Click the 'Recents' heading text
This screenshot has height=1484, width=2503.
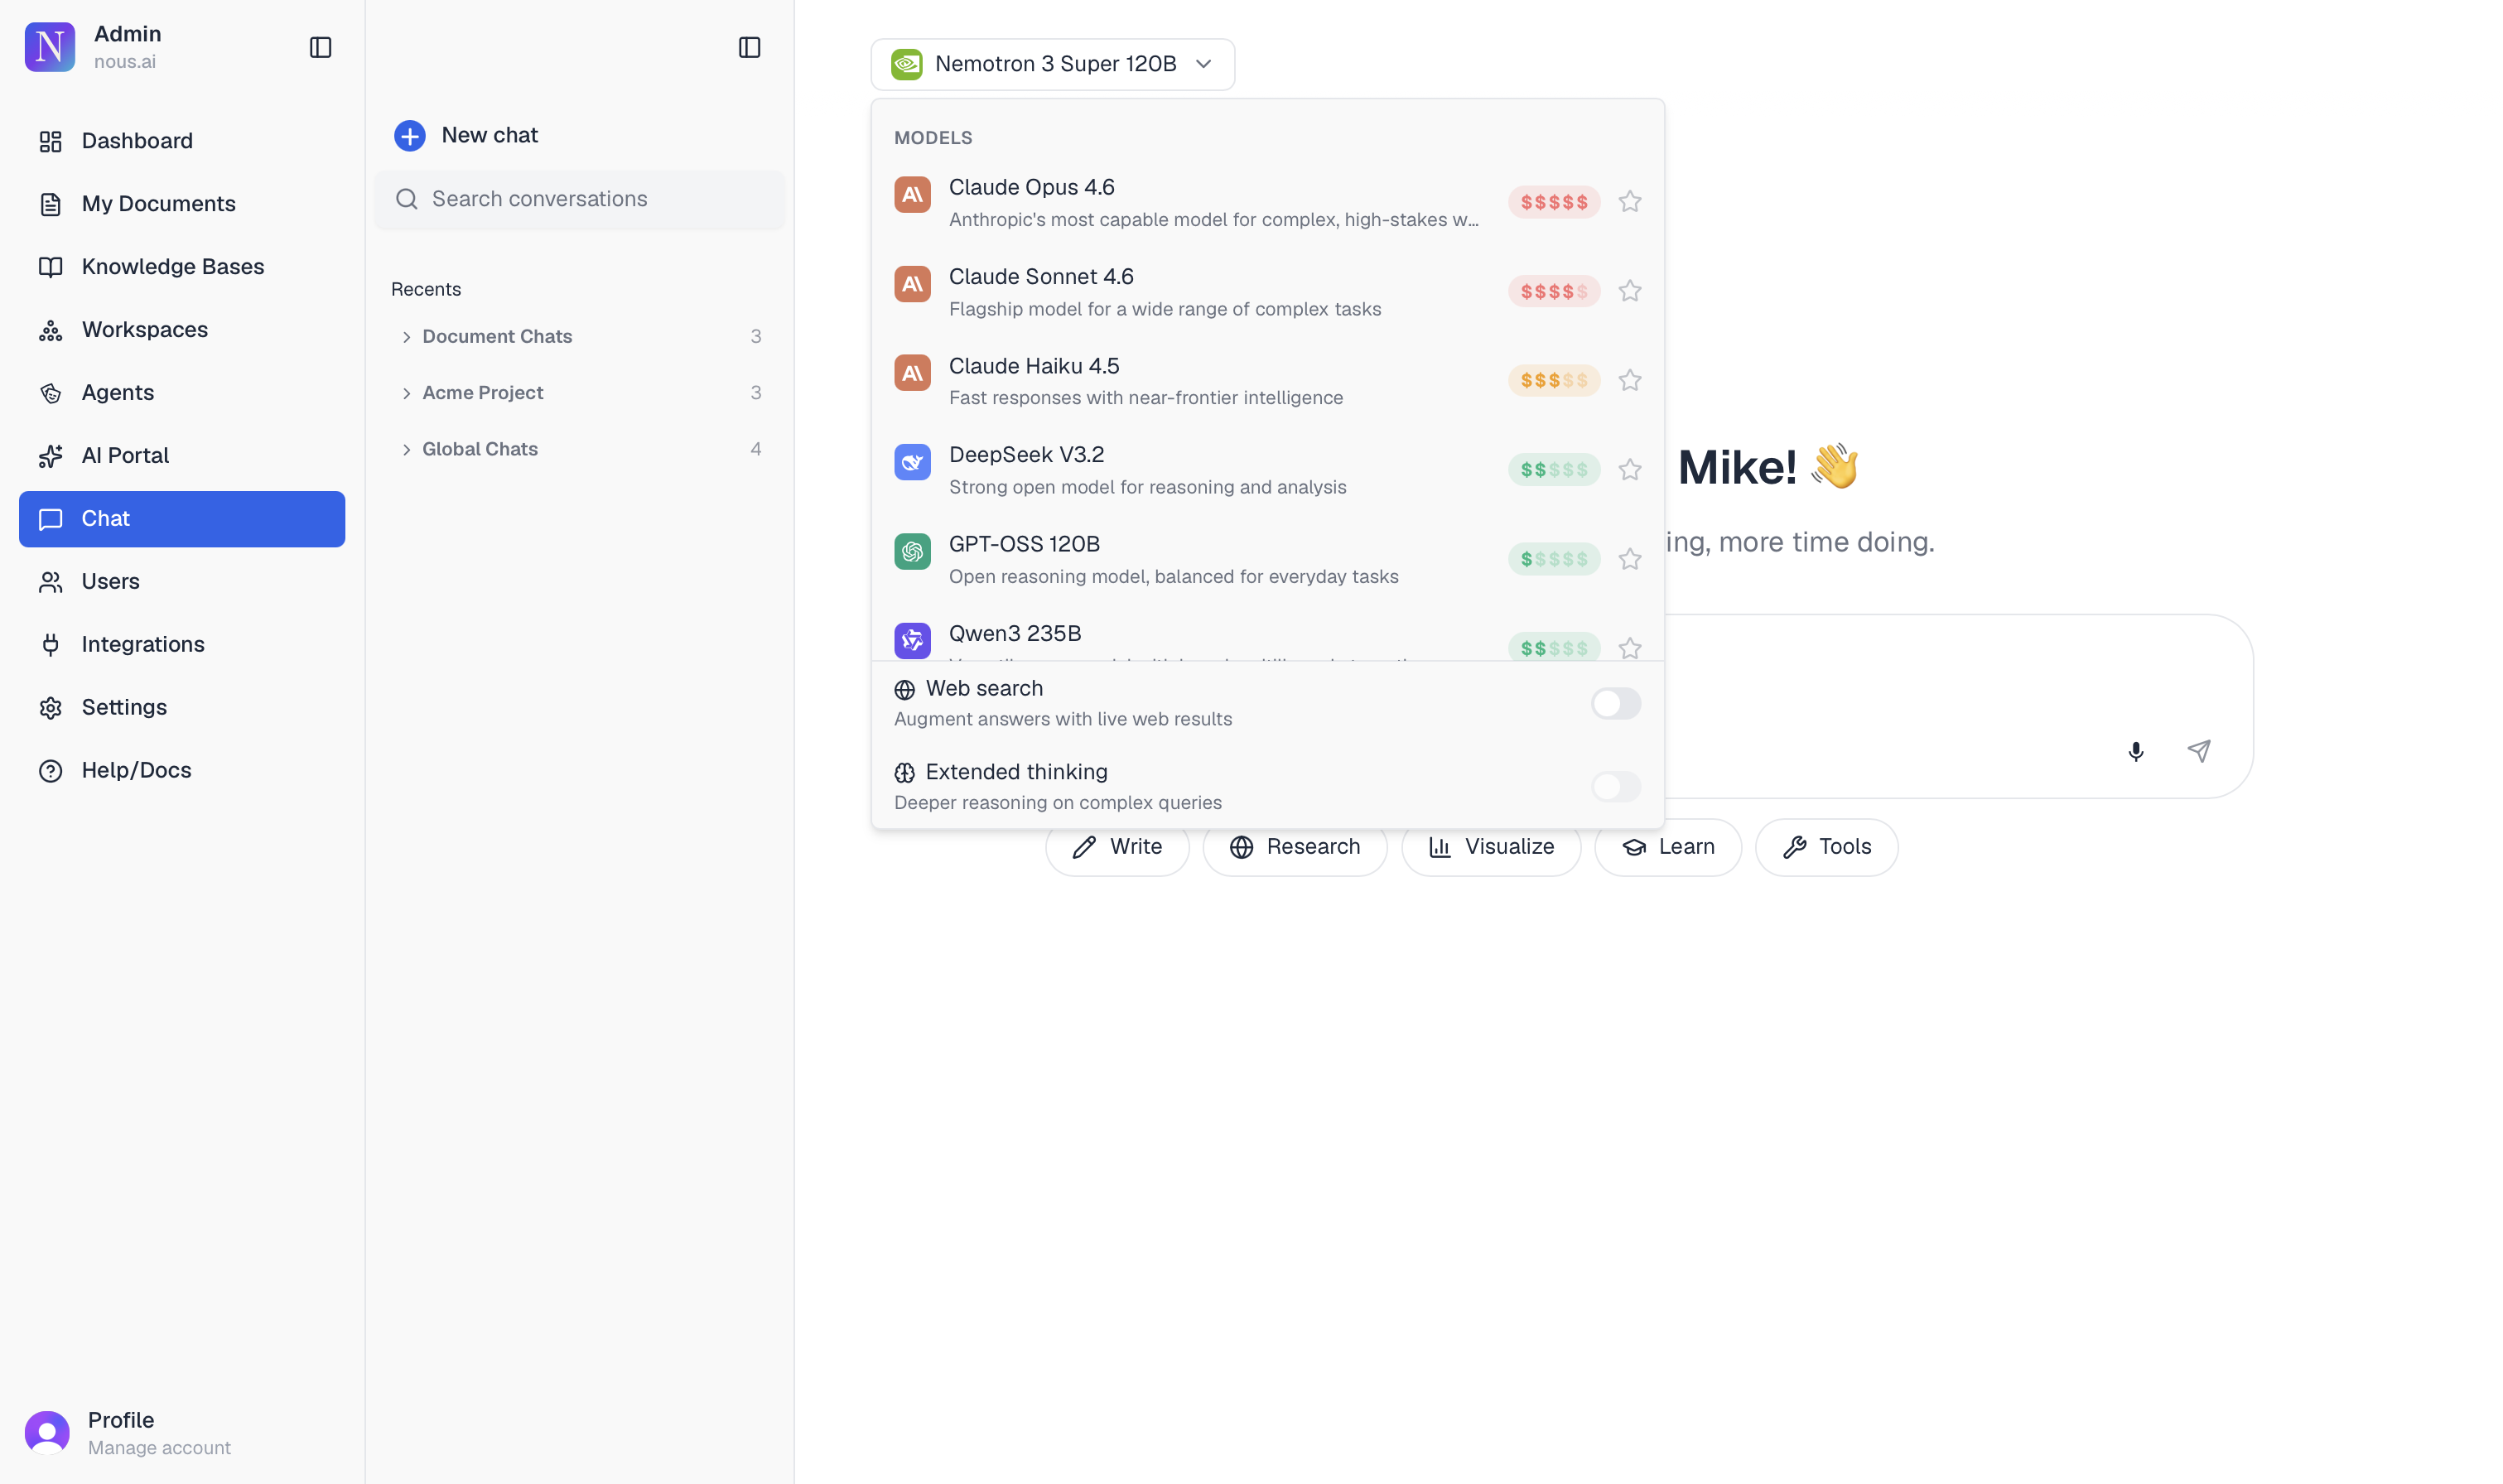(426, 290)
